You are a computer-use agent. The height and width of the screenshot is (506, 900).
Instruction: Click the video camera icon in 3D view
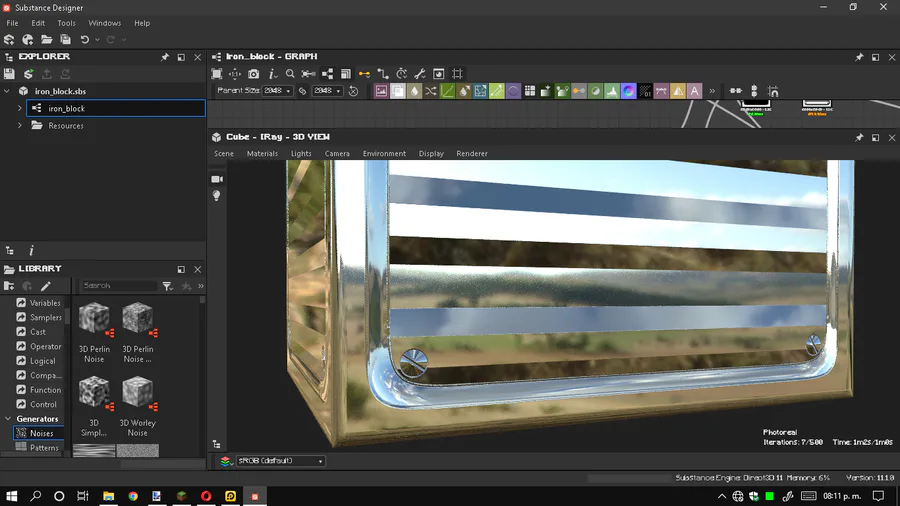pos(217,179)
